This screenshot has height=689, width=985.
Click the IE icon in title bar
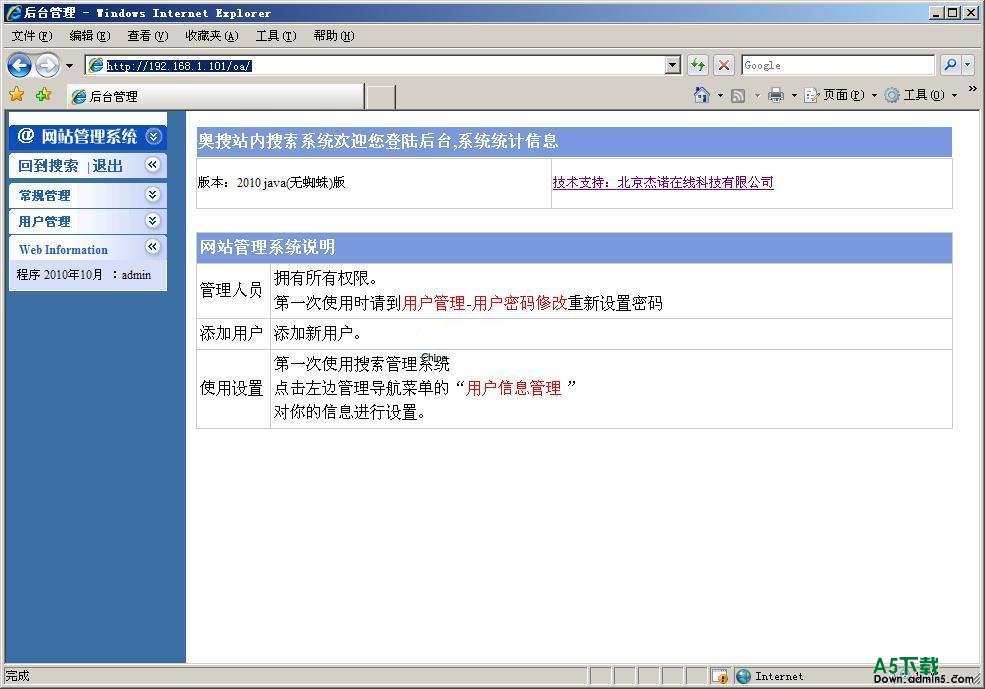coord(13,13)
